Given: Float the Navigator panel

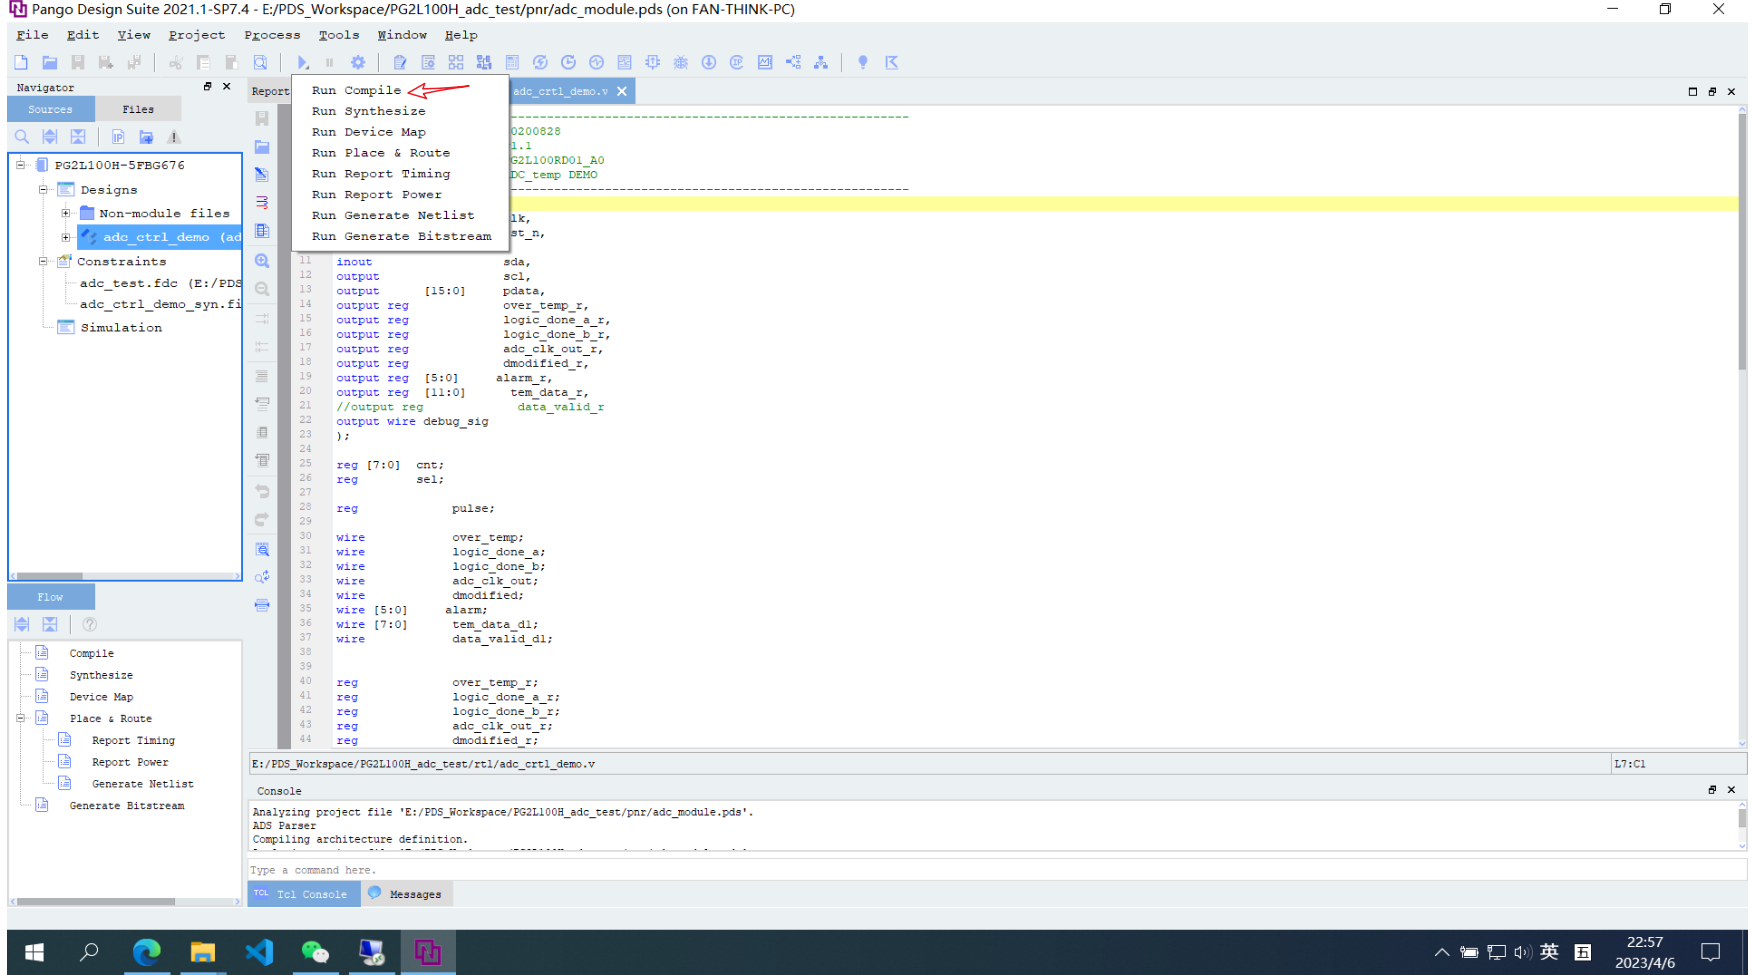Looking at the screenshot, I should 208,87.
